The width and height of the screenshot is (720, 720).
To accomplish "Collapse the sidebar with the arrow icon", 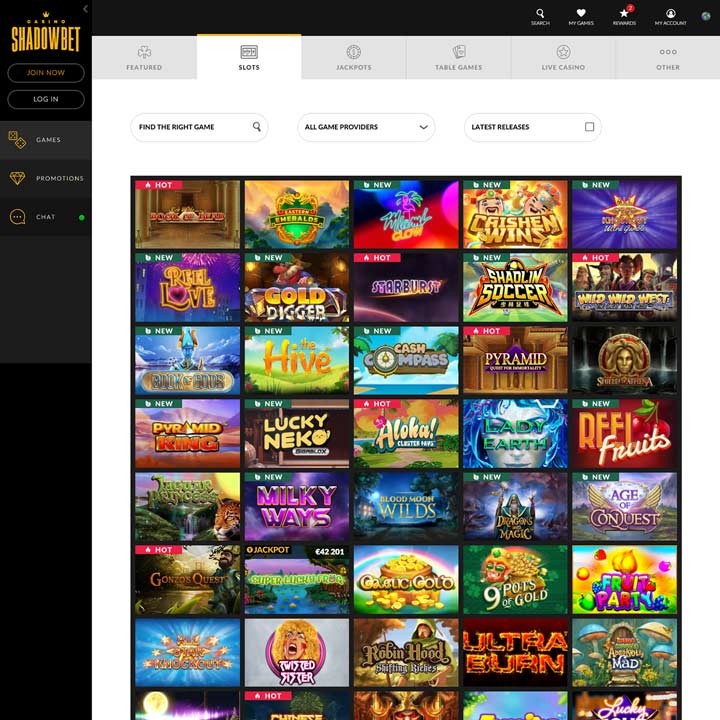I will [x=85, y=9].
